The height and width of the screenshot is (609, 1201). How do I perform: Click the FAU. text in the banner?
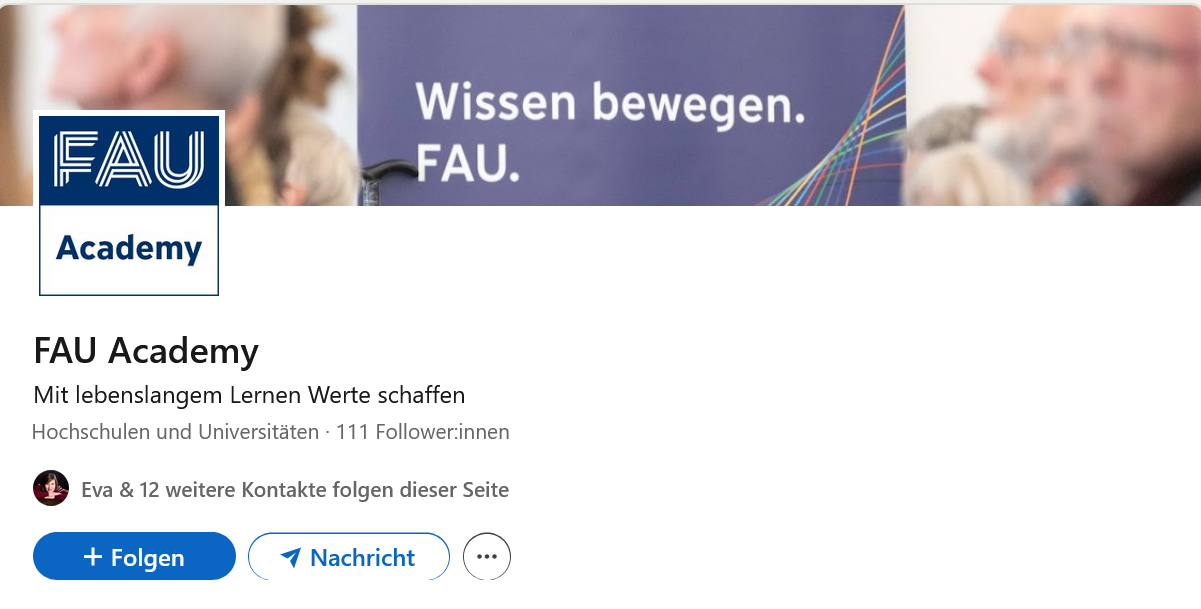(x=467, y=164)
